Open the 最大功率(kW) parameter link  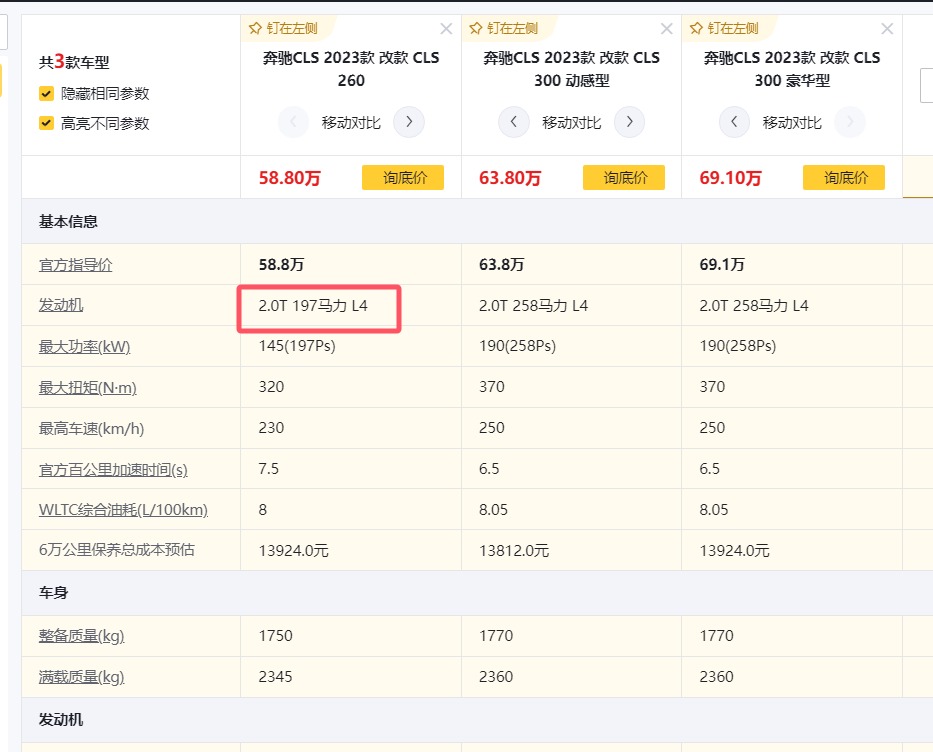click(85, 347)
